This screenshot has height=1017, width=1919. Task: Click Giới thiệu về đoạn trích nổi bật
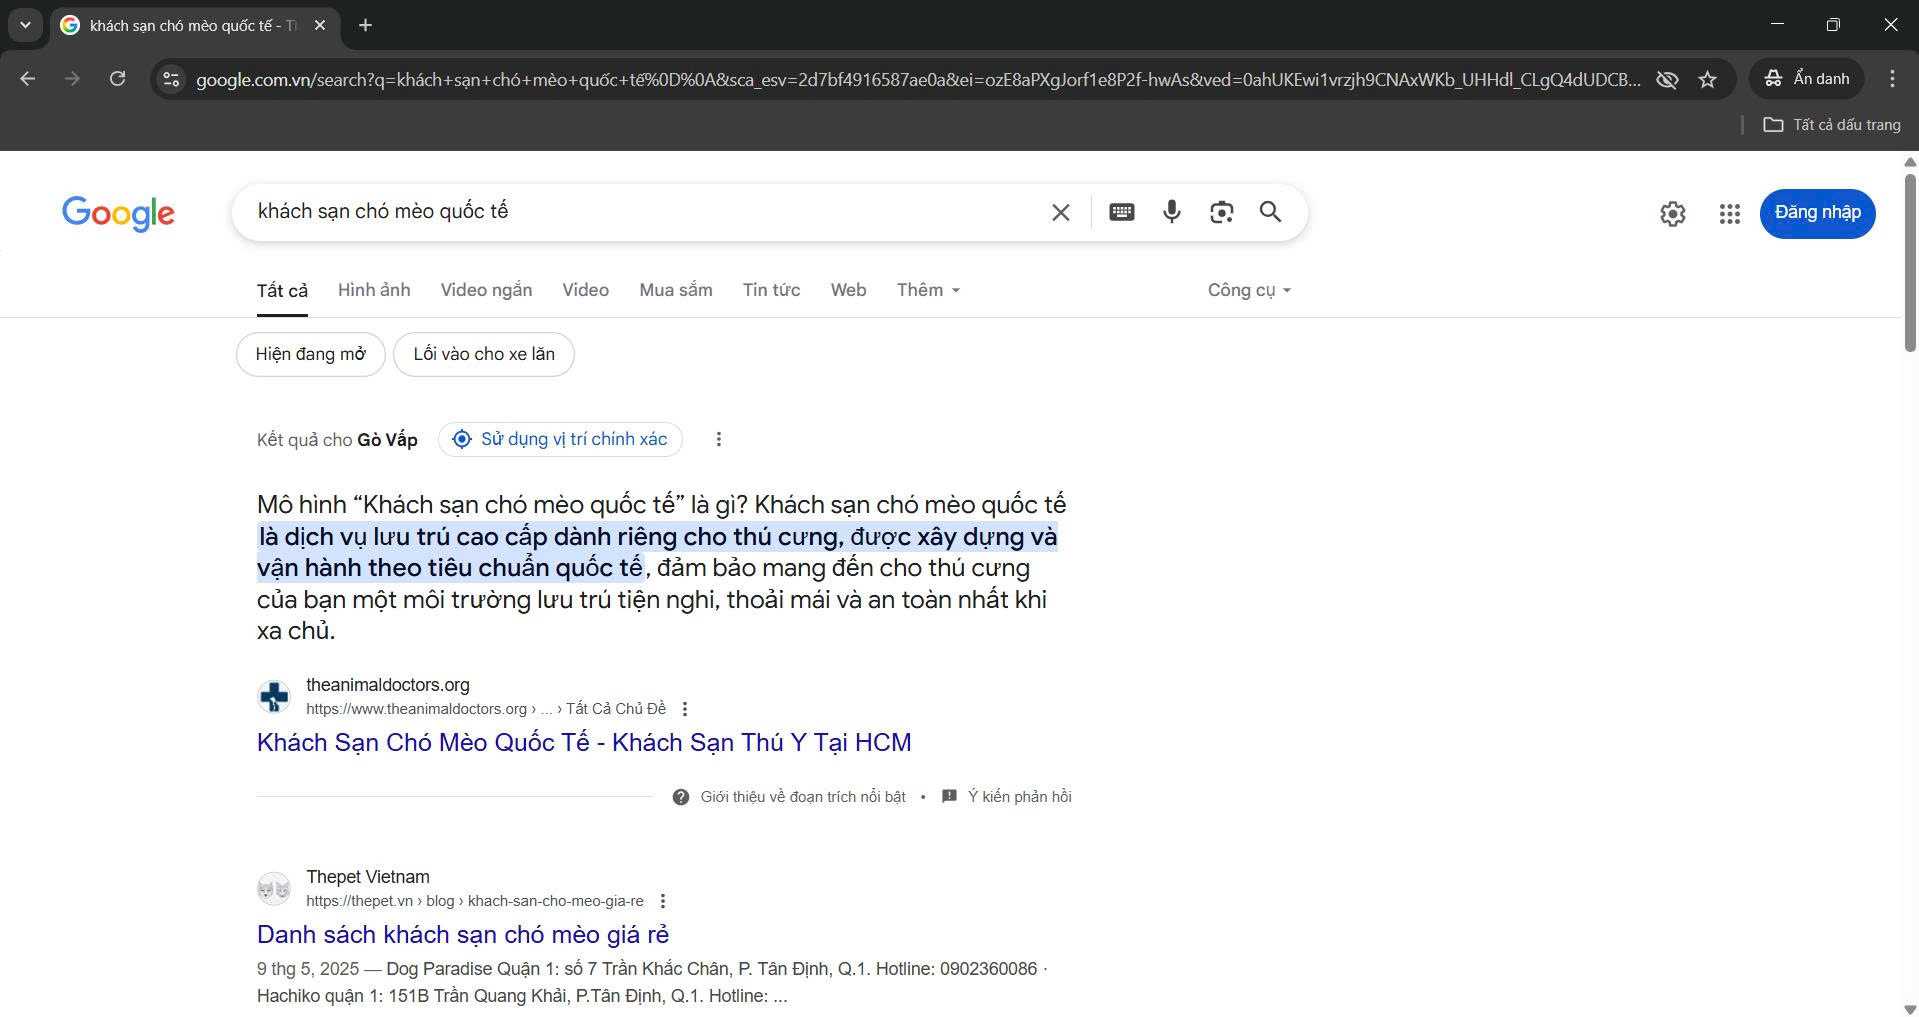803,797
